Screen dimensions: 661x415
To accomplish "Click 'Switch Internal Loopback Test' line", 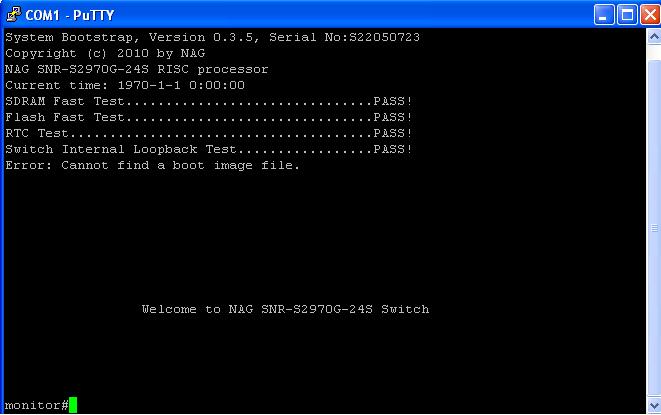I will 208,149.
